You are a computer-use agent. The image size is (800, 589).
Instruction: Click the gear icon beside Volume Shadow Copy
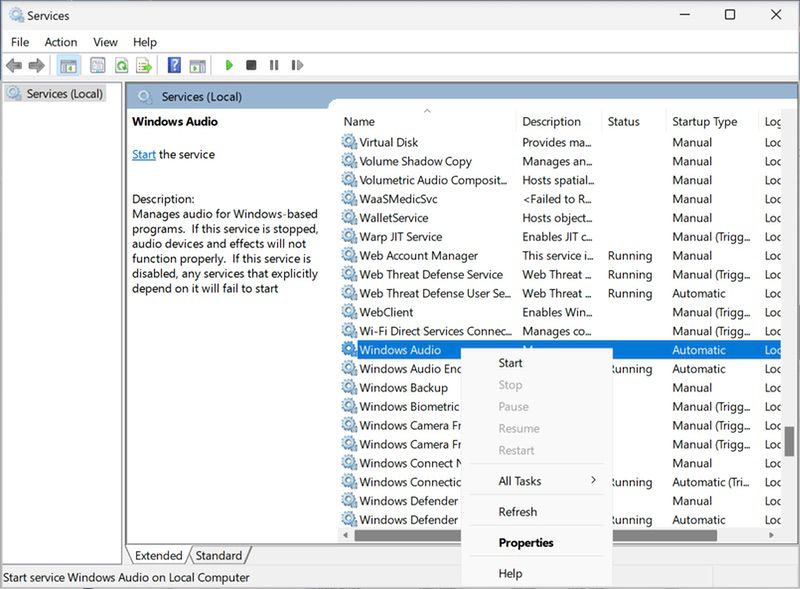click(349, 160)
